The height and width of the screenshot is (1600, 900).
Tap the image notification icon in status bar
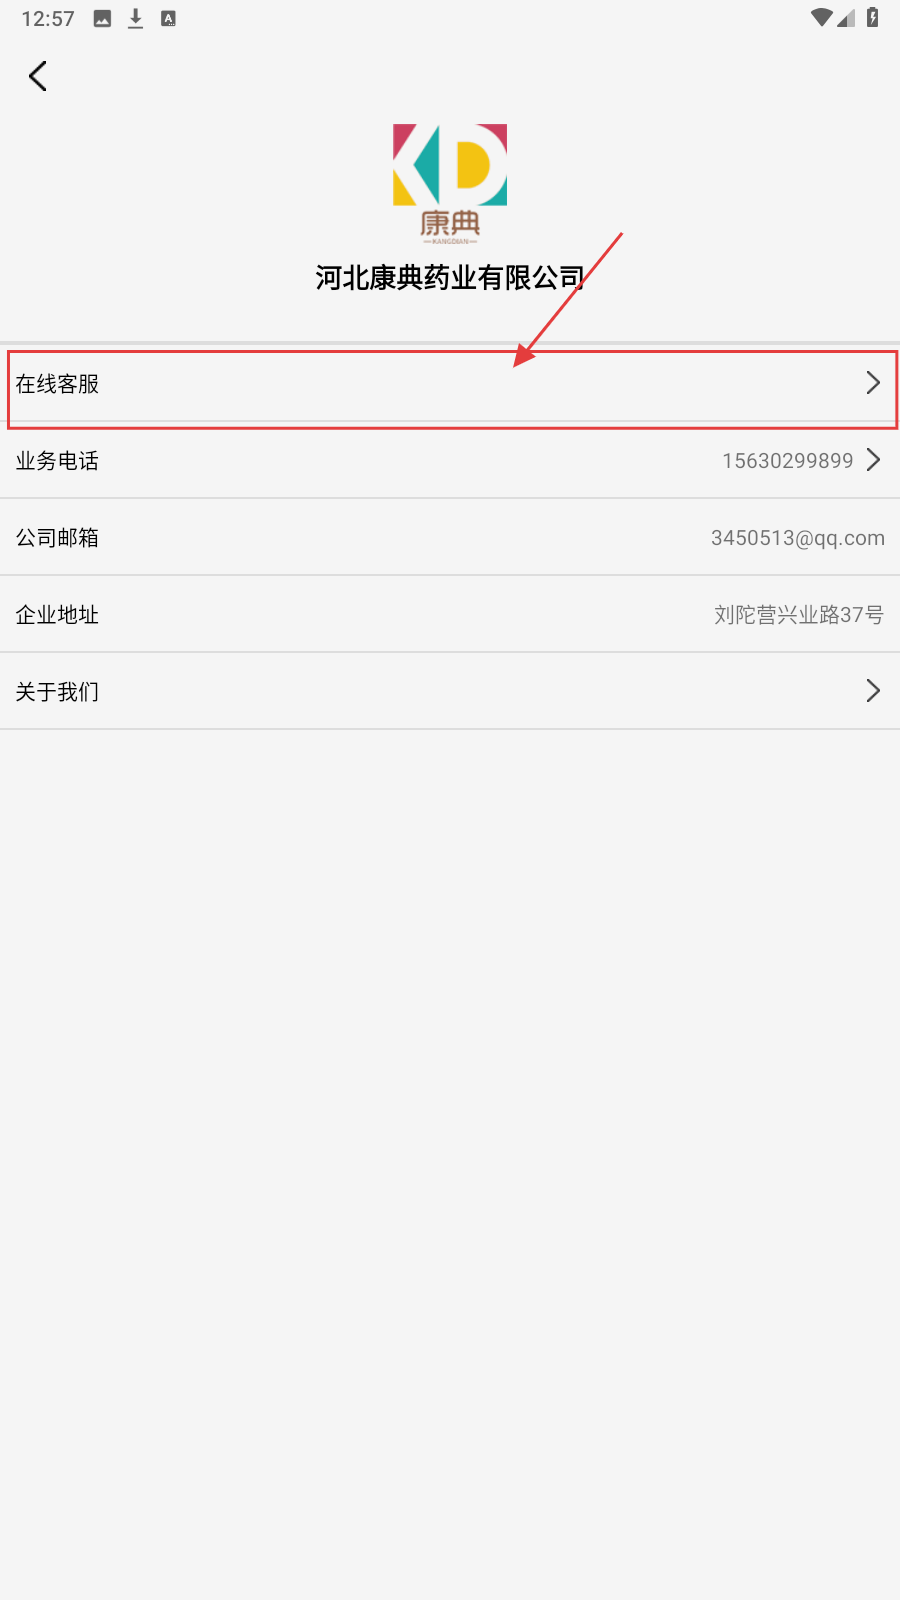[102, 19]
